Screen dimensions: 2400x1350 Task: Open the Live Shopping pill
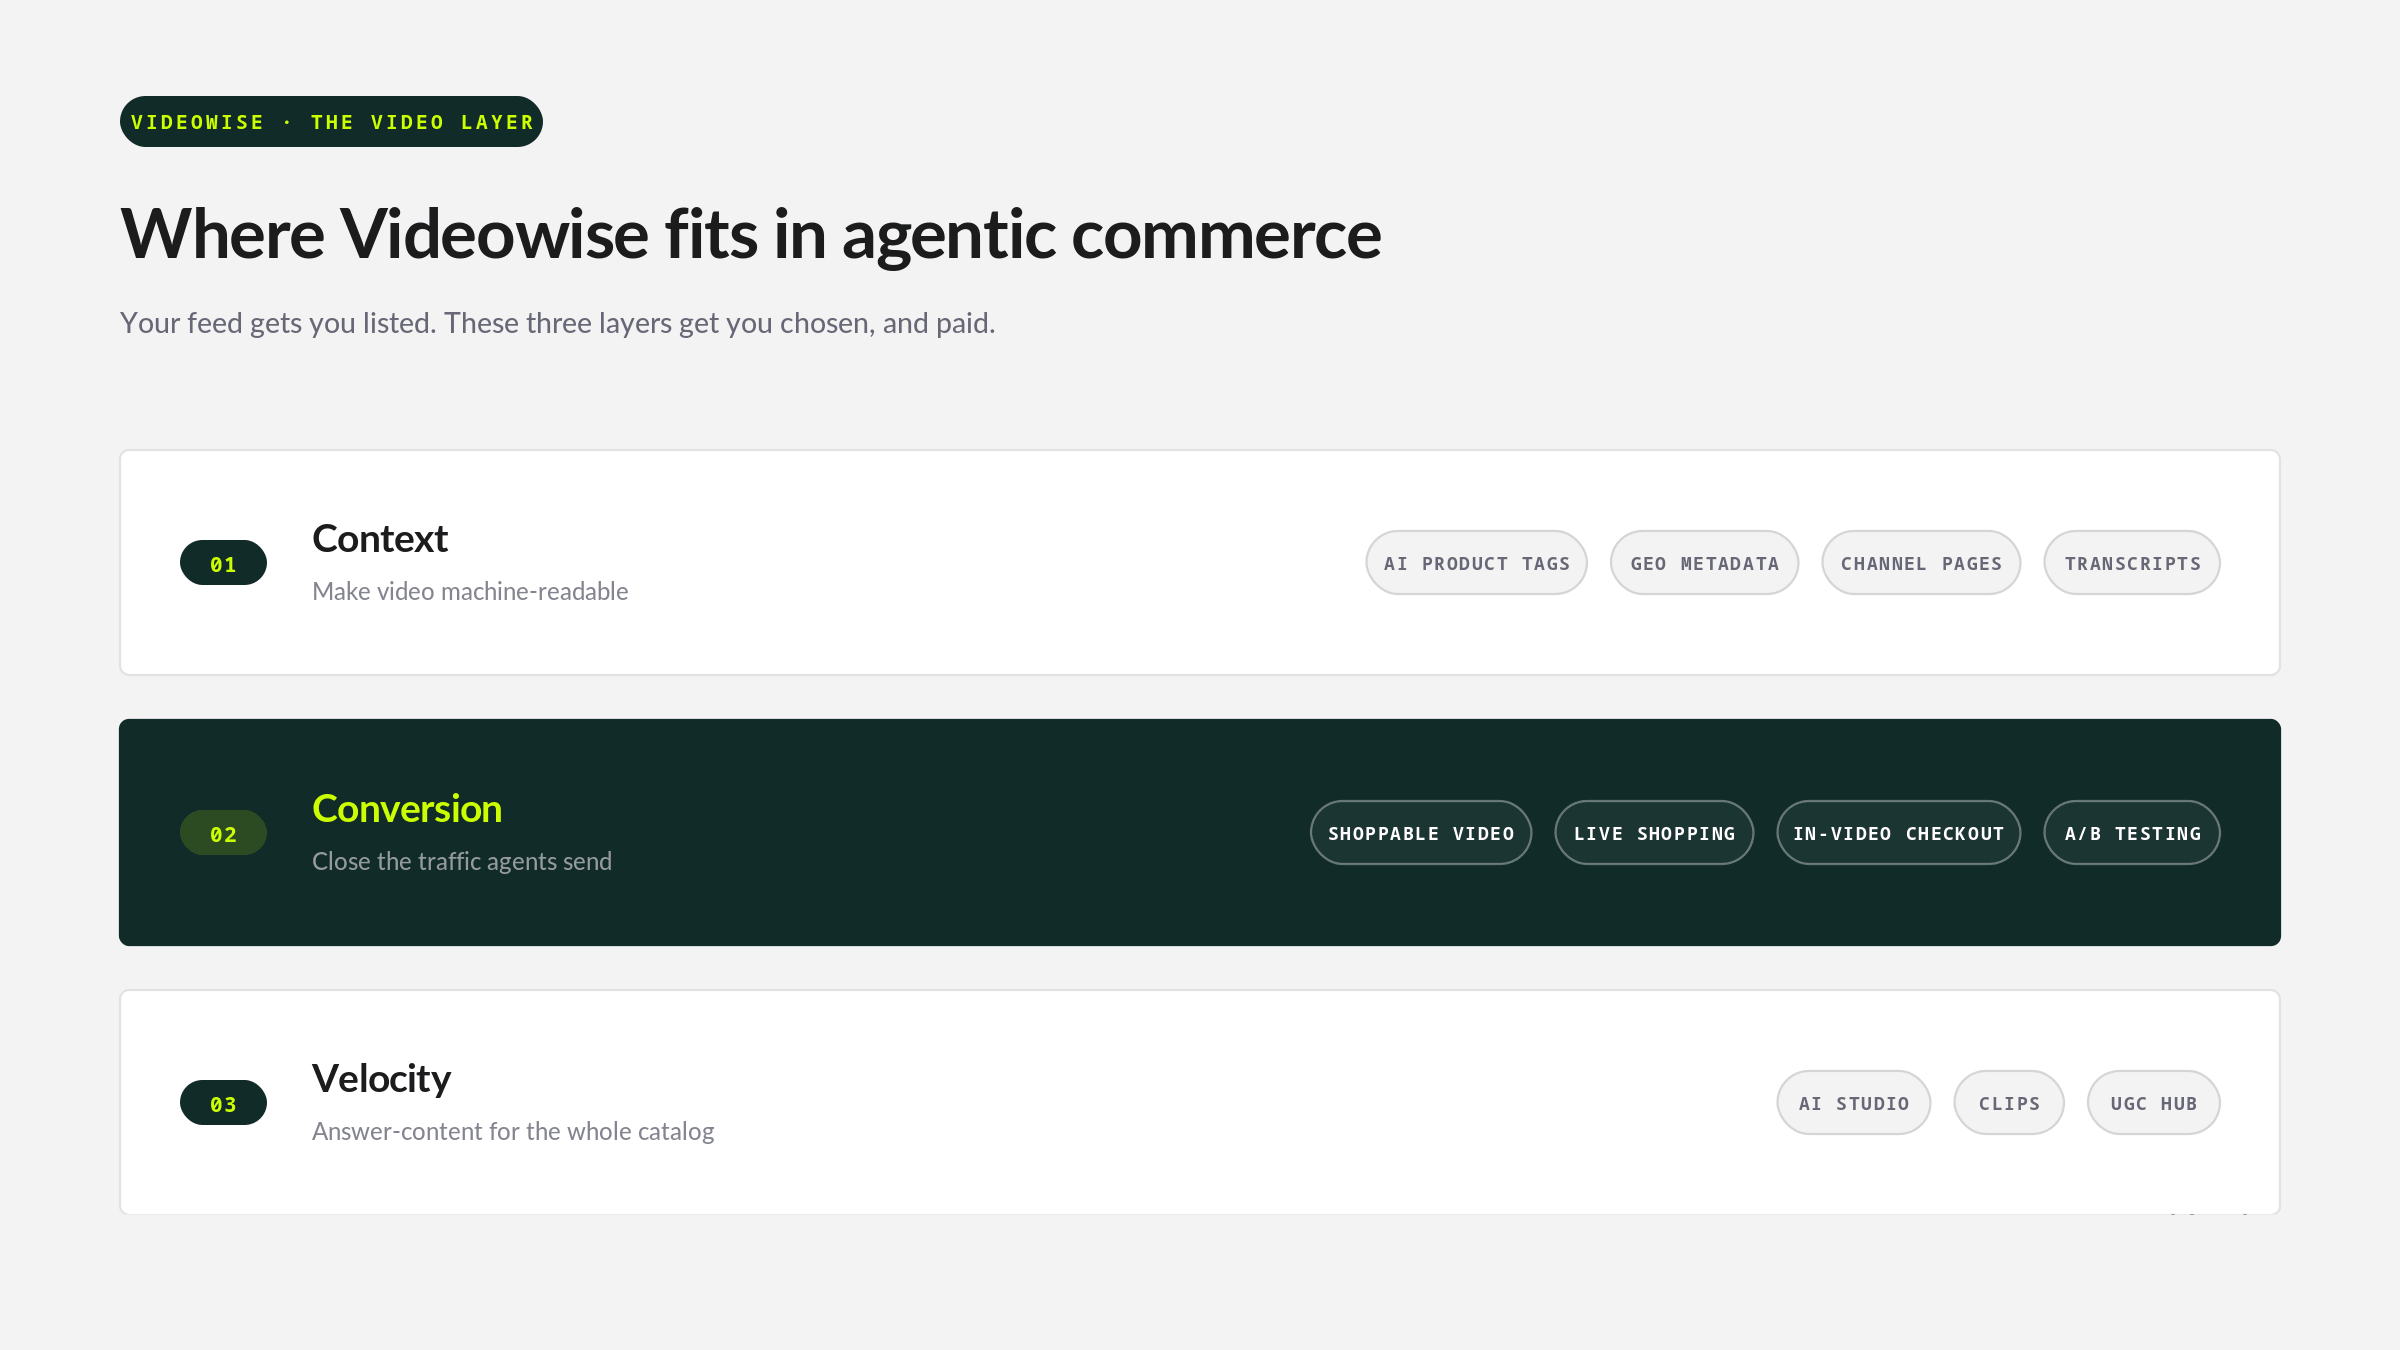pyautogui.click(x=1654, y=833)
